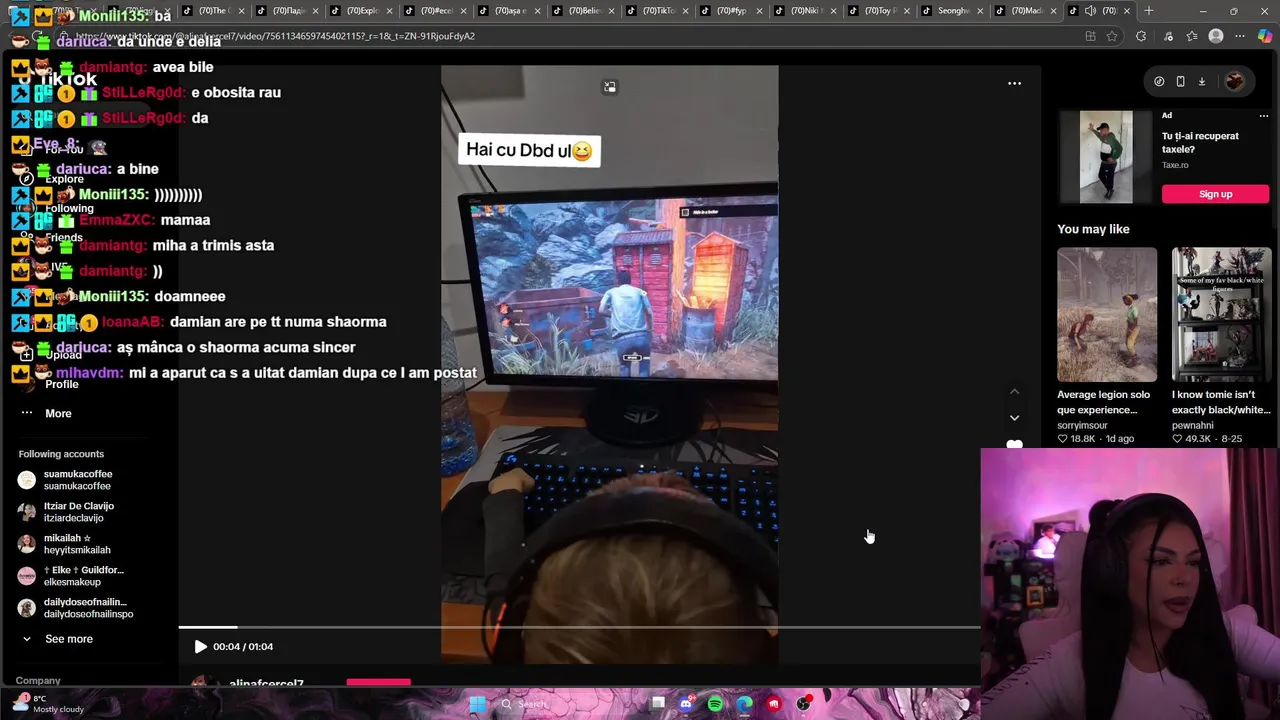Open the three-dot menu above the video
Screen dimensions: 1280x720
[x=1014, y=84]
